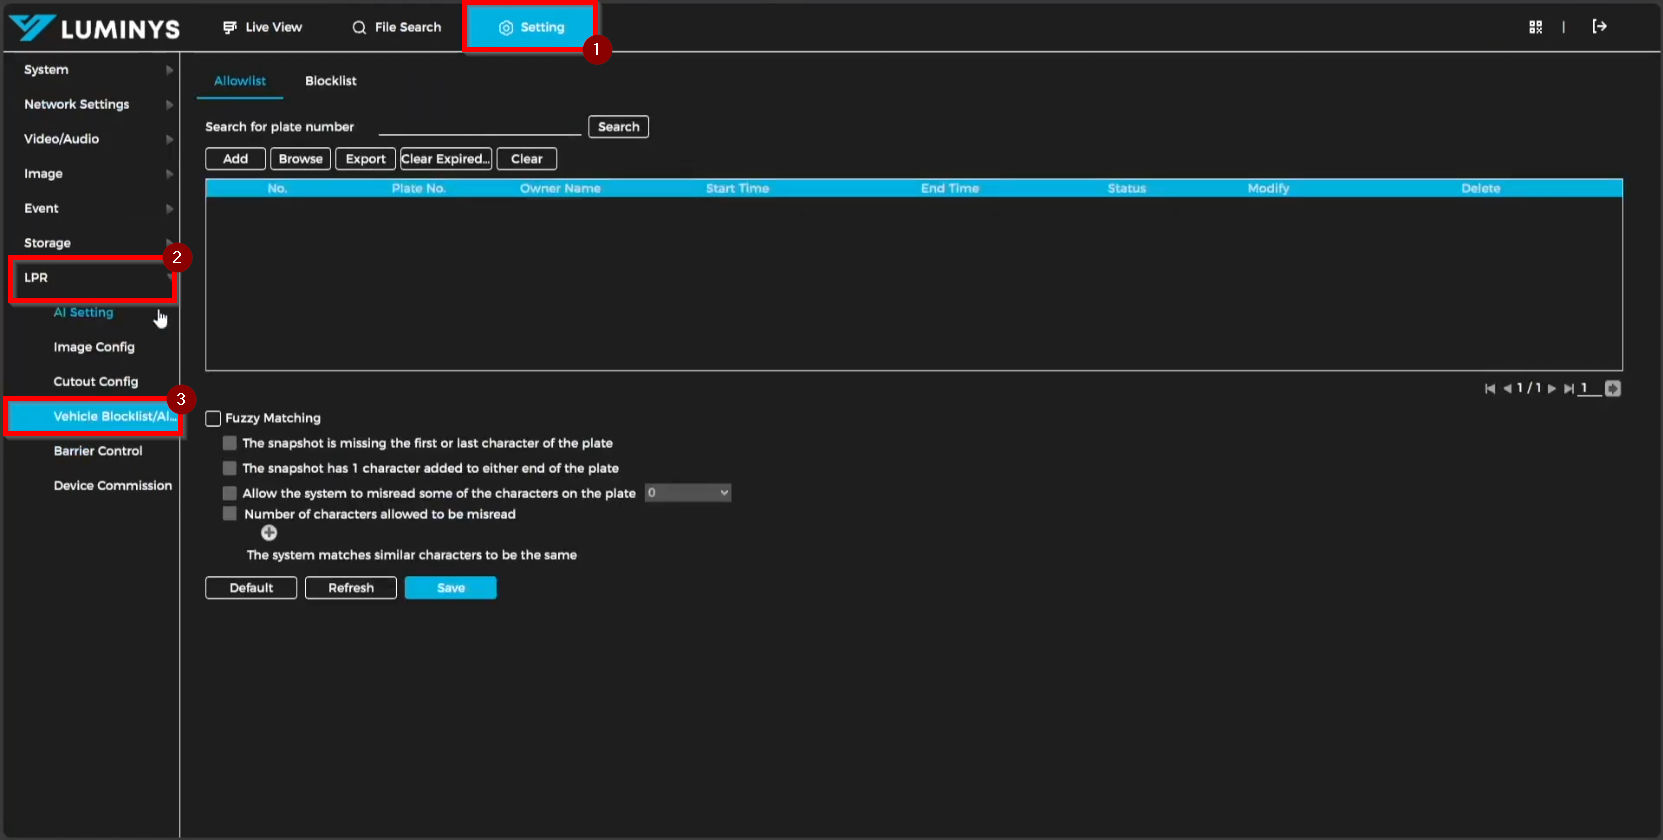Switch to the Blocklist tab

click(330, 81)
